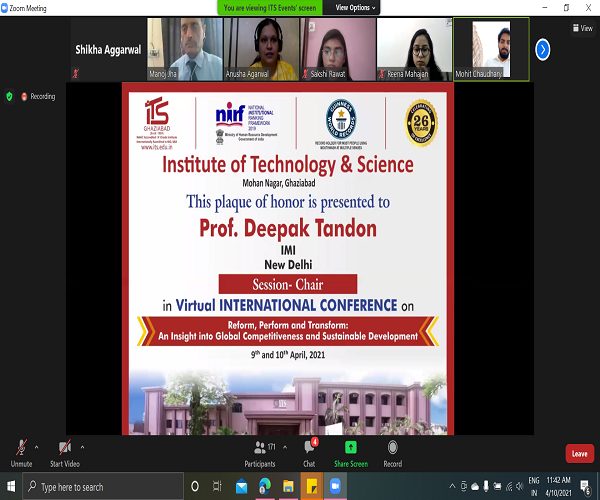Open the Participants panel
This screenshot has width=600, height=500.
(260, 453)
